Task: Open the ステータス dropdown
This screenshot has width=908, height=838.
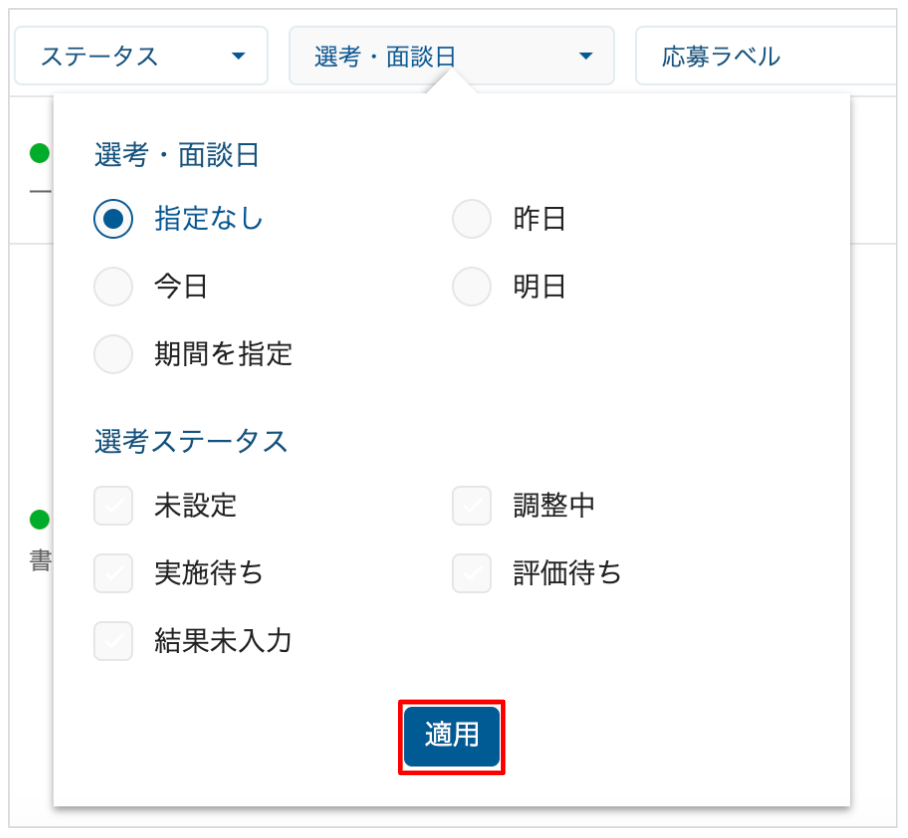Action: point(141,56)
